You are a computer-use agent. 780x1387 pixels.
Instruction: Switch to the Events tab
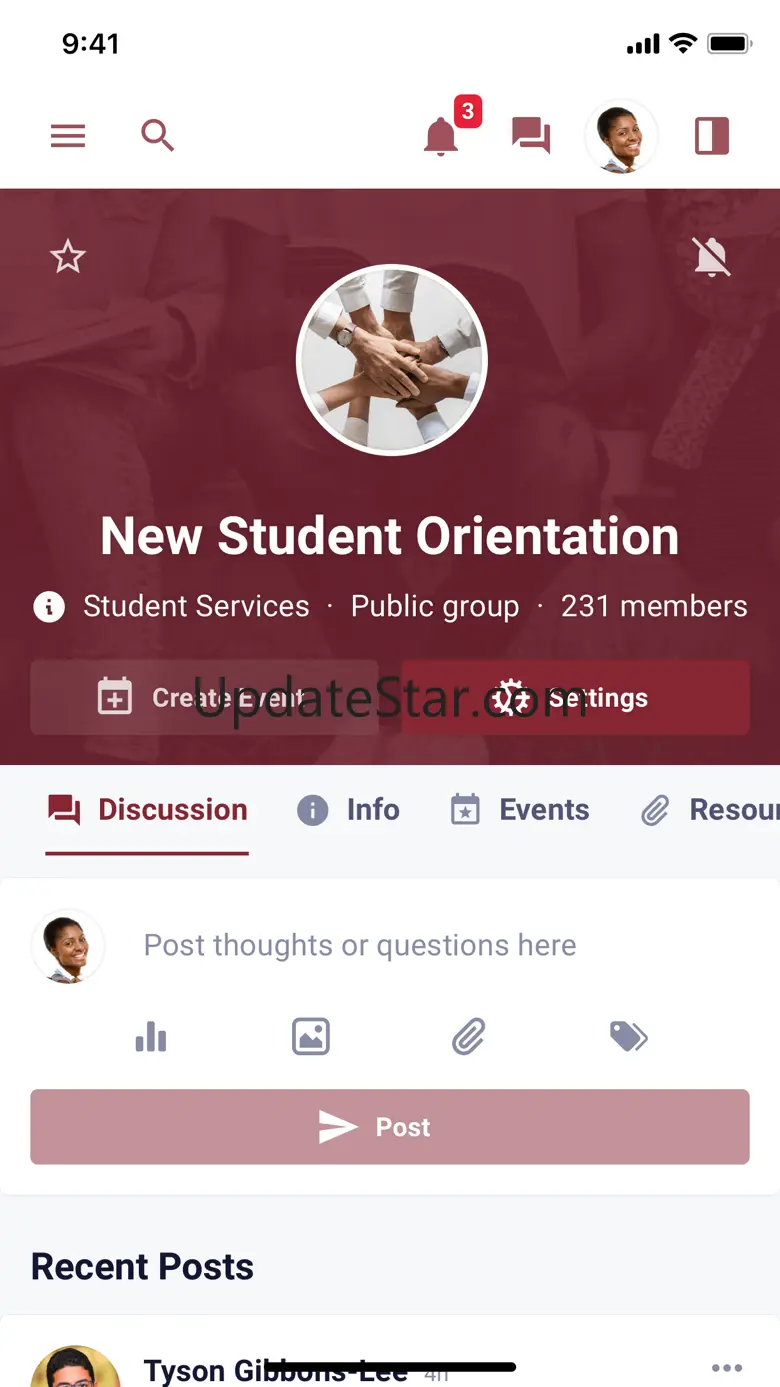coord(520,810)
